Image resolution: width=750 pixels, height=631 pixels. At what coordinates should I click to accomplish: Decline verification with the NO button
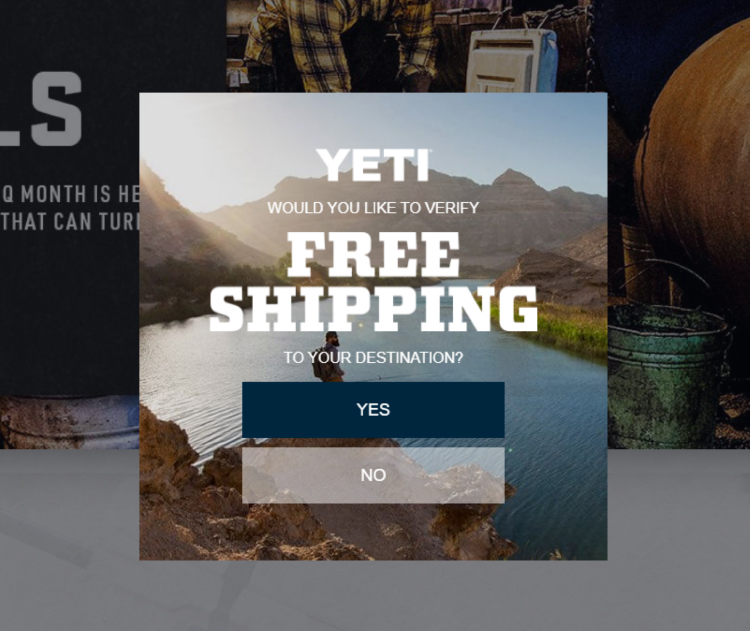[x=373, y=475]
